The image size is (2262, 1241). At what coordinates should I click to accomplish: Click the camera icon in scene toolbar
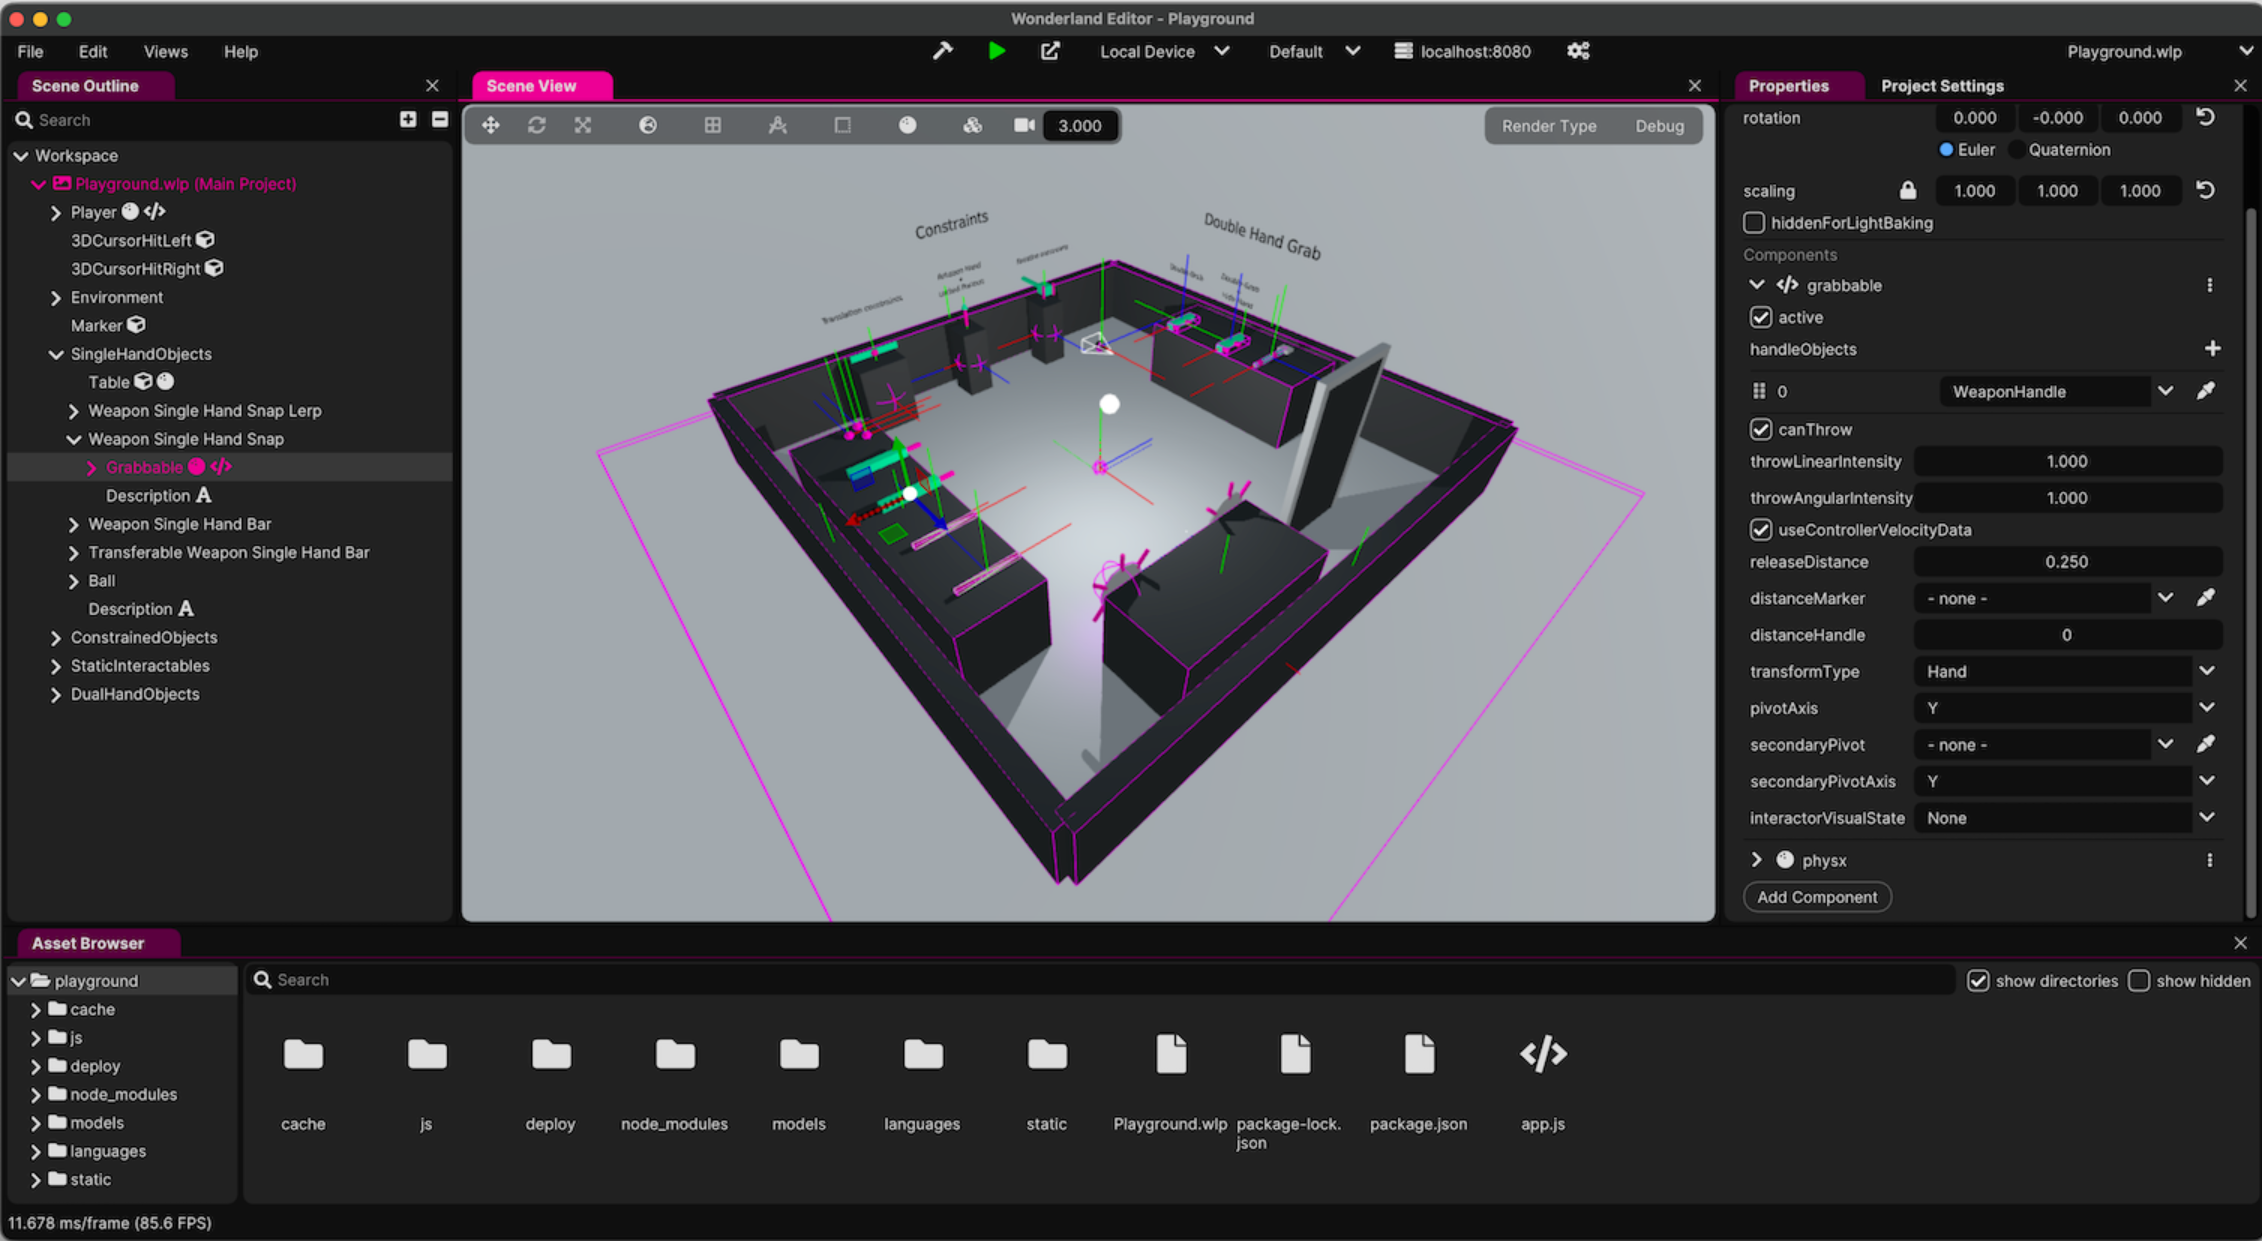[x=1024, y=125]
